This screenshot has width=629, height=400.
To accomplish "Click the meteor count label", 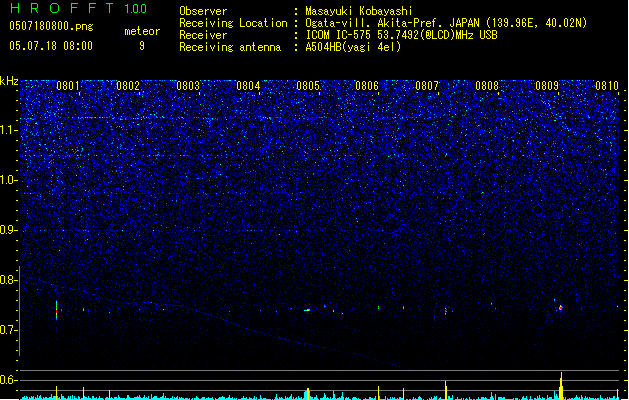I will pyautogui.click(x=142, y=31).
